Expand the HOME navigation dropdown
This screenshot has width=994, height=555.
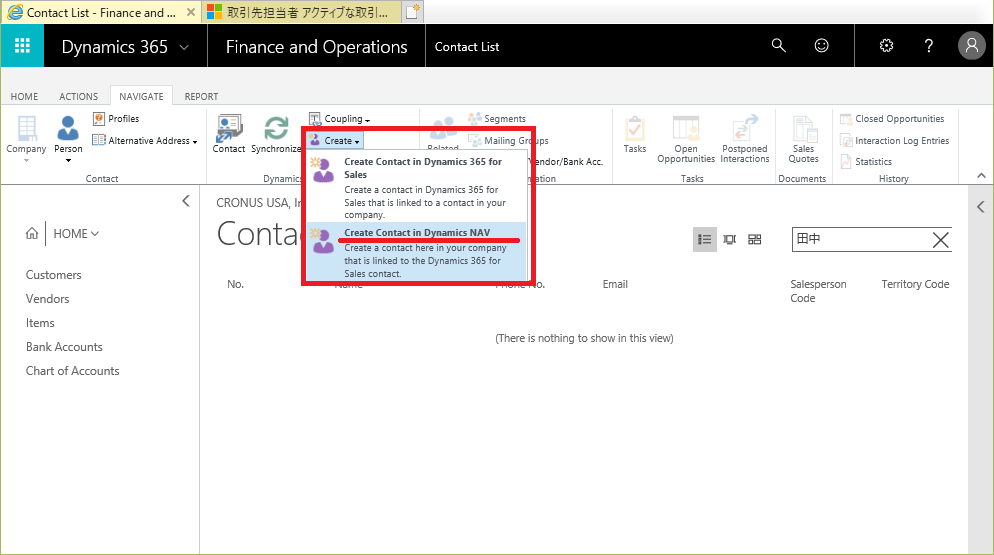[x=76, y=233]
